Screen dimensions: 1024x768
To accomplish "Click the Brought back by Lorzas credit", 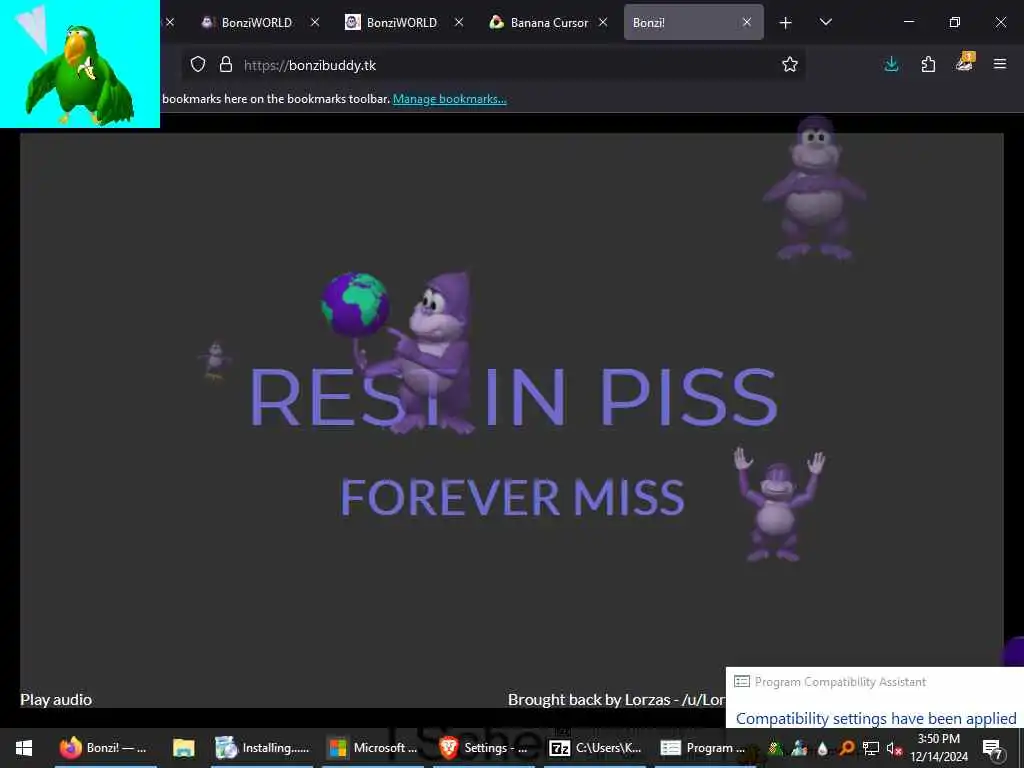I will coord(616,699).
